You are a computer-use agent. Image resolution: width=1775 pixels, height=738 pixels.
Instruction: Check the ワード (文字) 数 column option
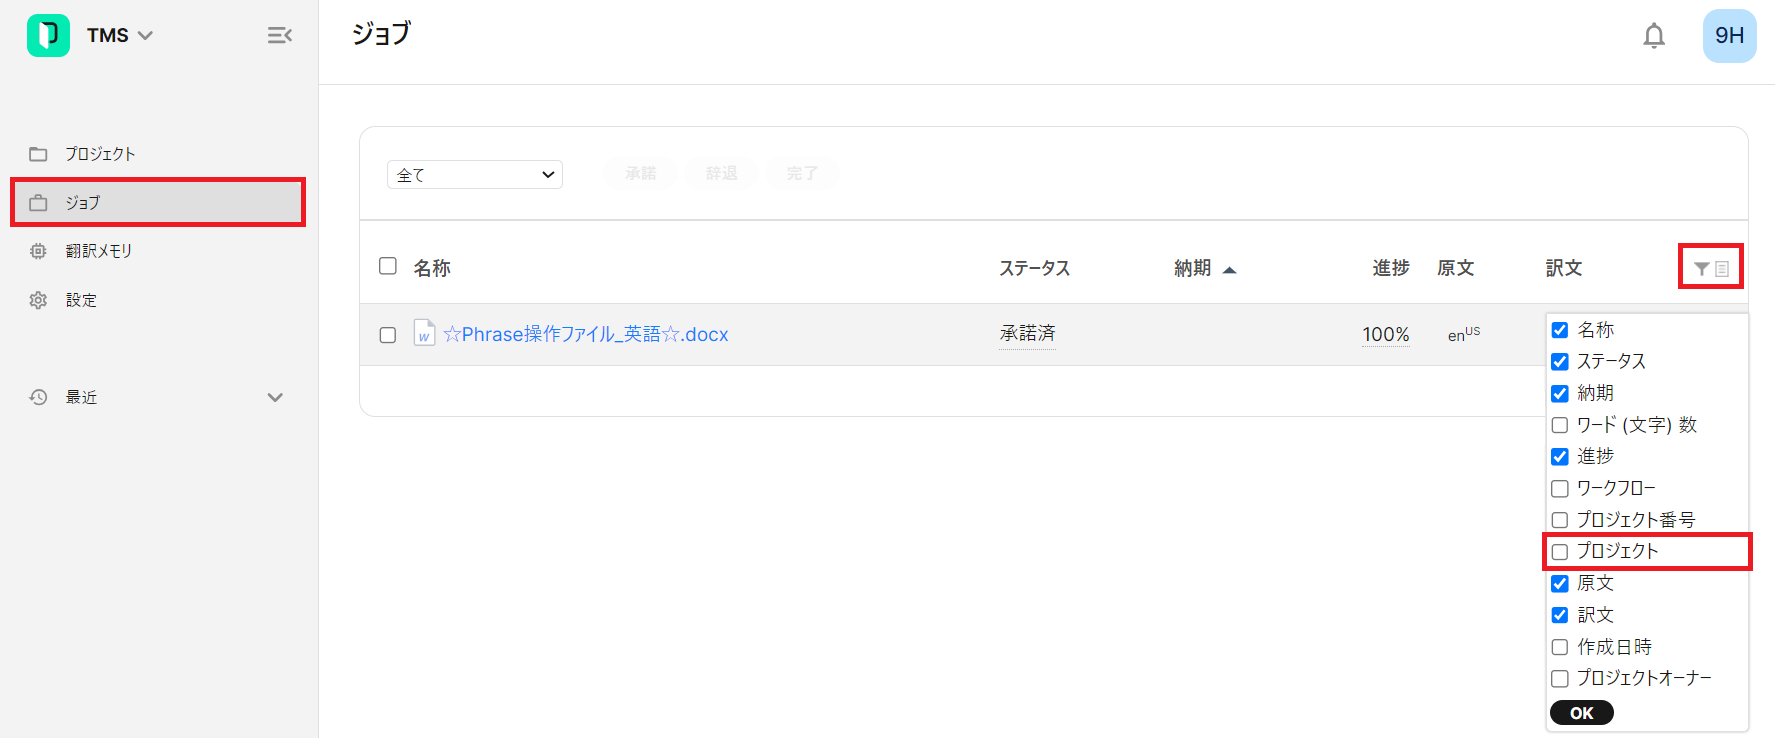[1560, 425]
